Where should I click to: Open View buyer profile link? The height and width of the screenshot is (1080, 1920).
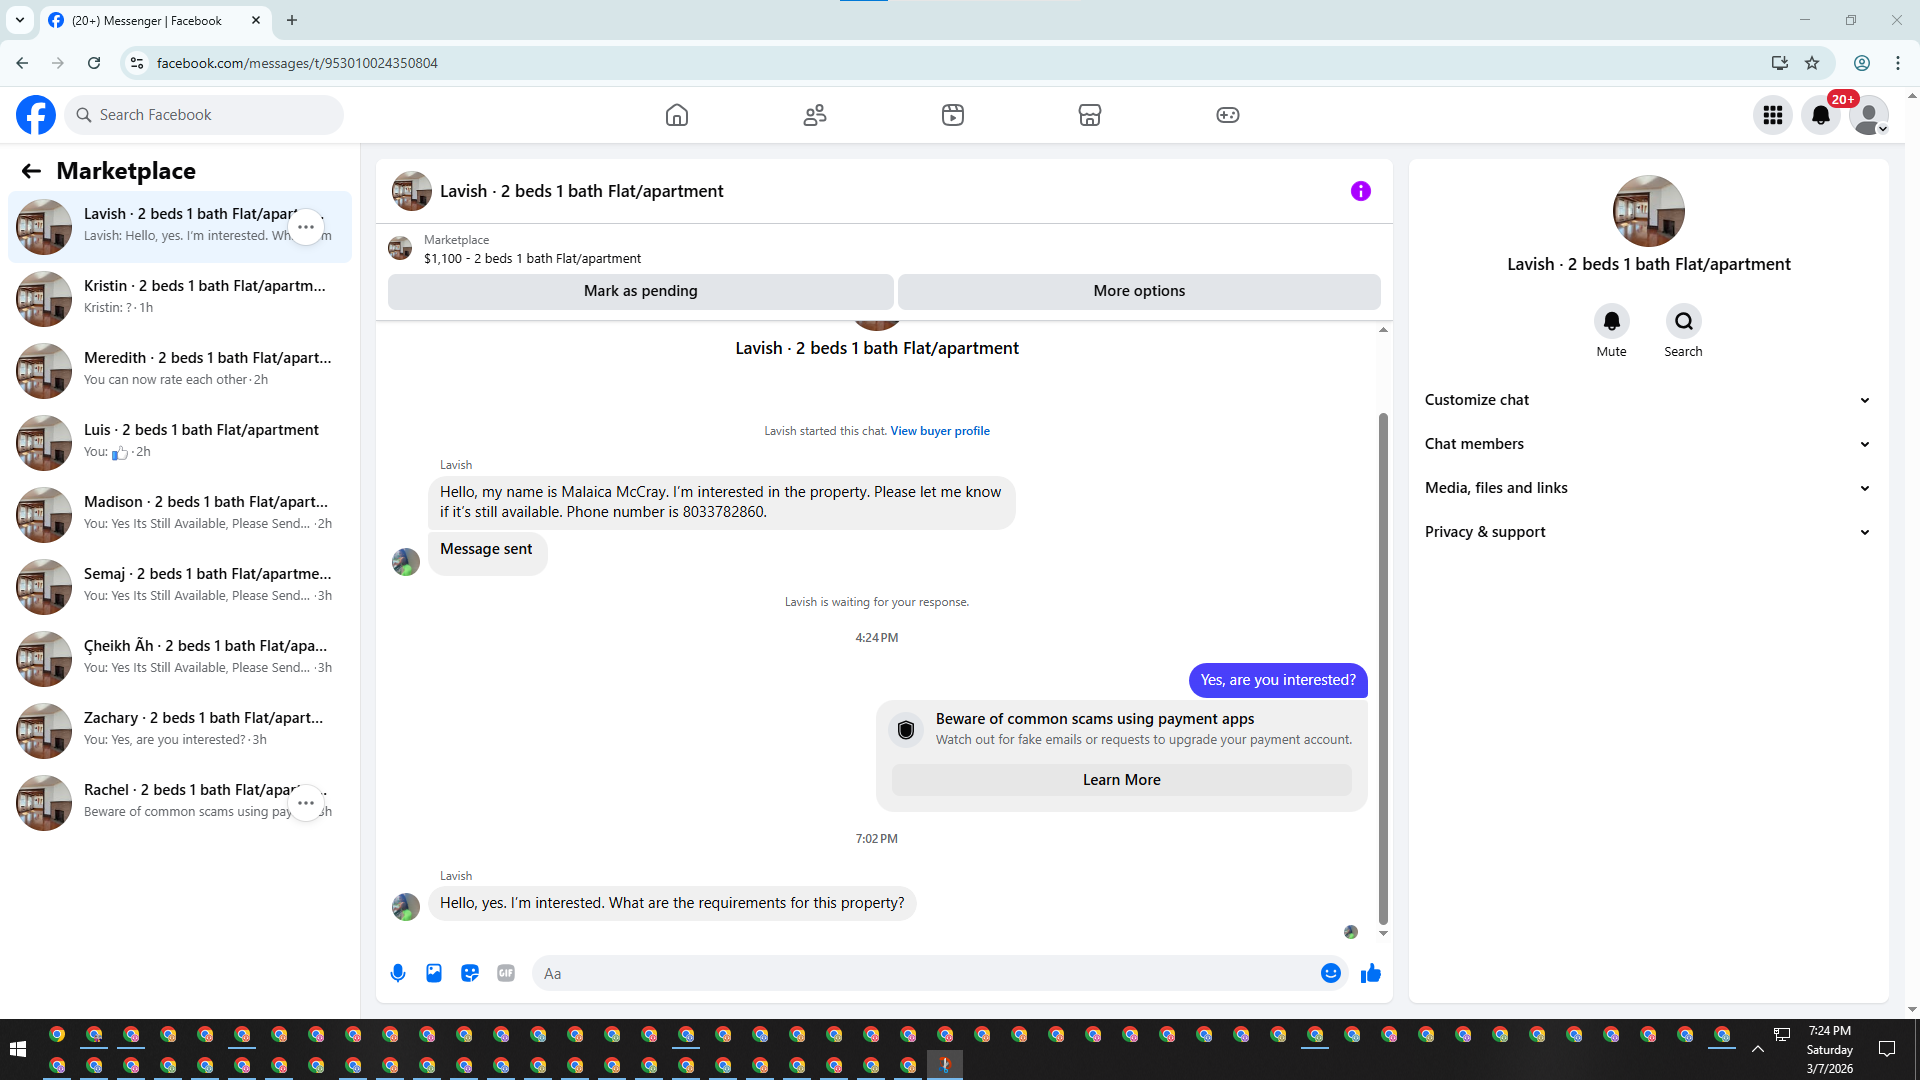click(940, 431)
